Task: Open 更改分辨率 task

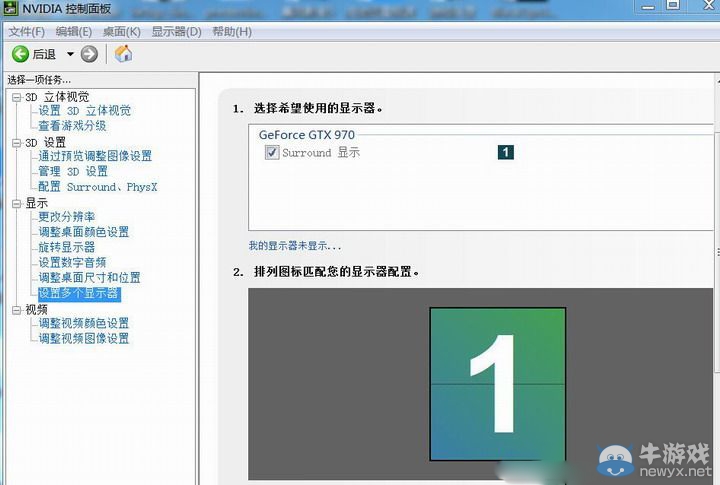Action: (x=67, y=217)
